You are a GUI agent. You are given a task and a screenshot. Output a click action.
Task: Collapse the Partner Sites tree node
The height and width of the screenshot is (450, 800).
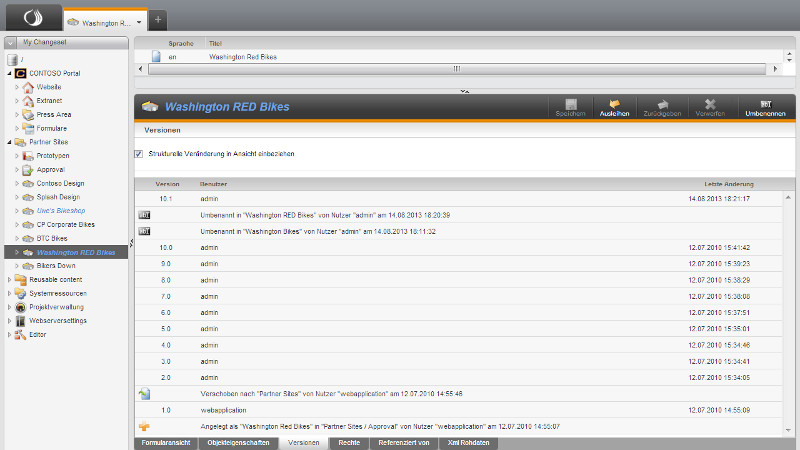(x=9, y=142)
